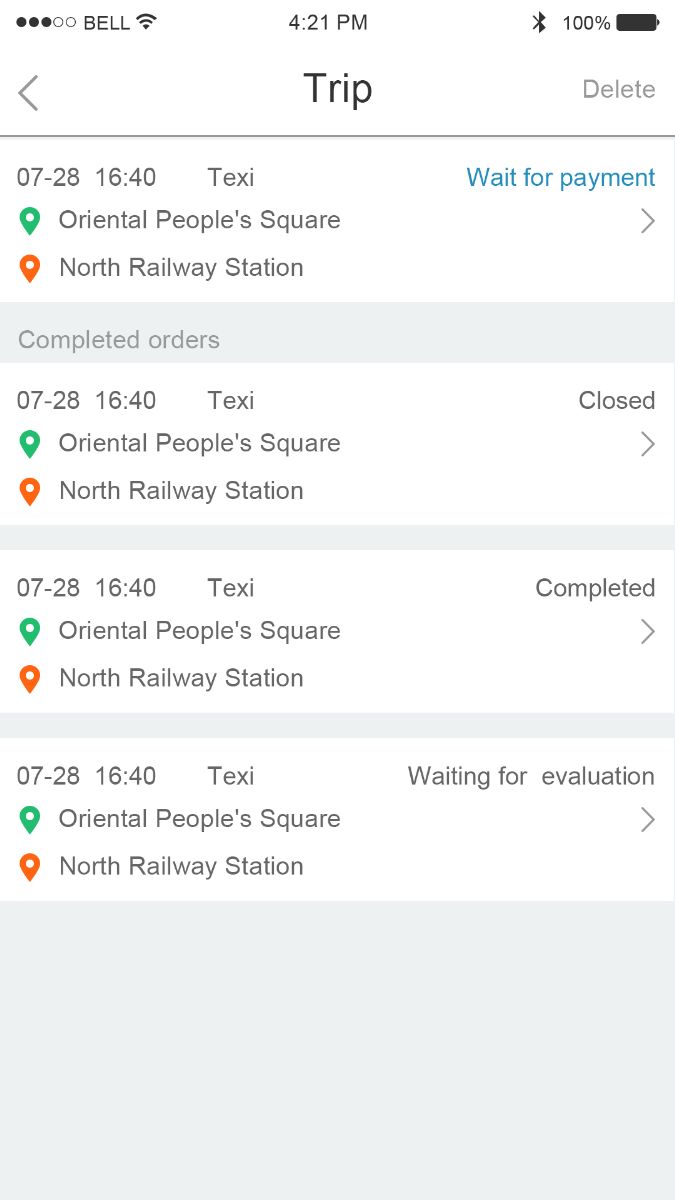Open the Waiting for evaluation order chevron
The height and width of the screenshot is (1200, 675).
click(x=647, y=820)
